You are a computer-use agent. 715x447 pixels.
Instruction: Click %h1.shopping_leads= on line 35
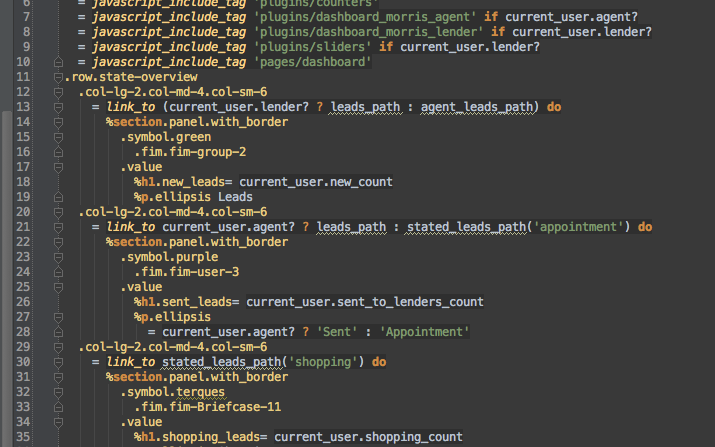201,437
